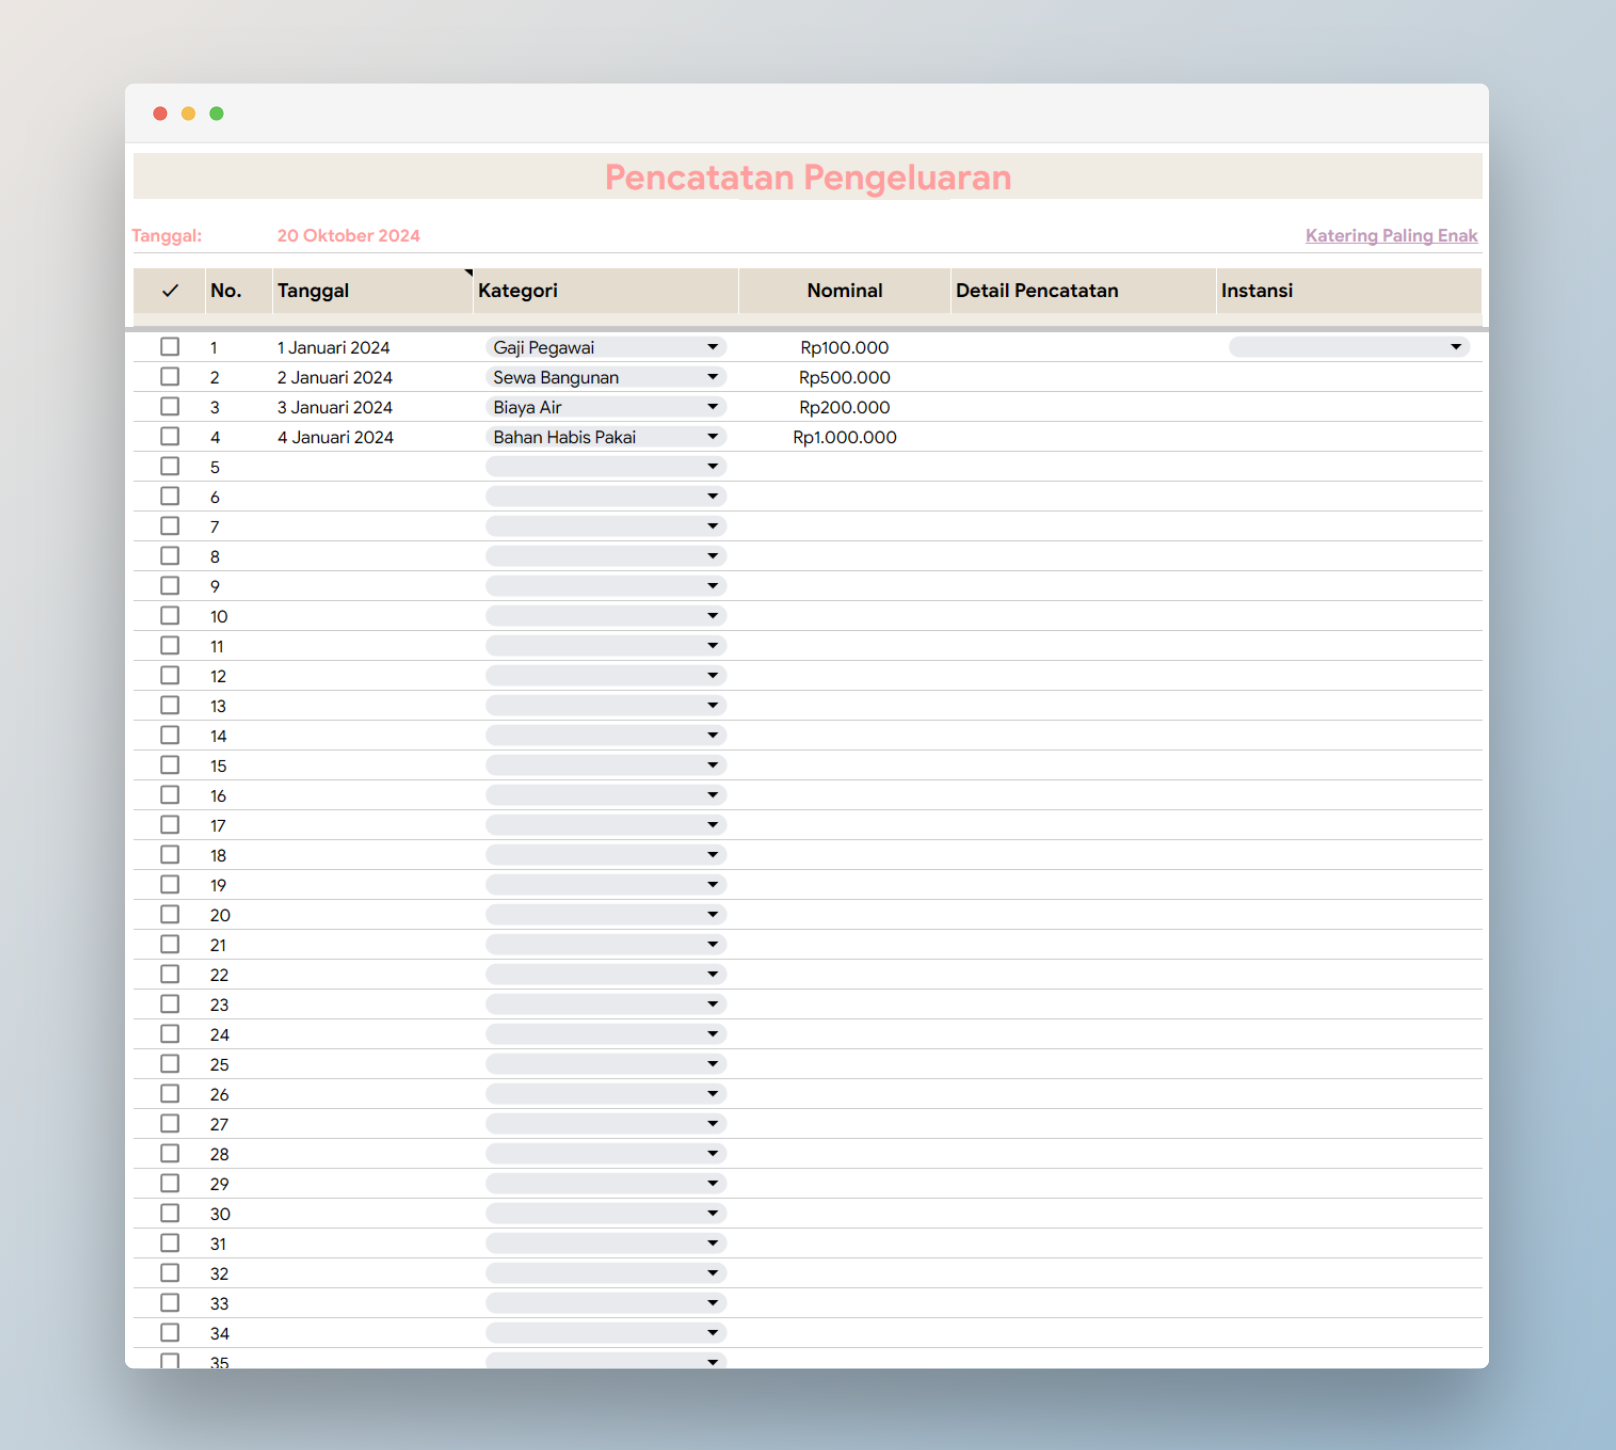Open the empty Kategori dropdown in row 5
Screen dimensions: 1616x1450
(606, 466)
